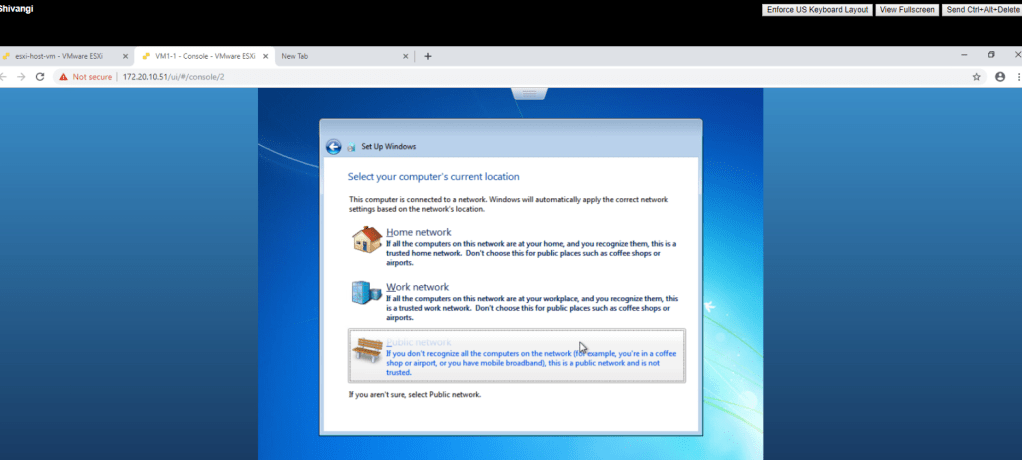The height and width of the screenshot is (460, 1022).
Task: Open the Chrome profile avatar icon
Action: (999, 76)
